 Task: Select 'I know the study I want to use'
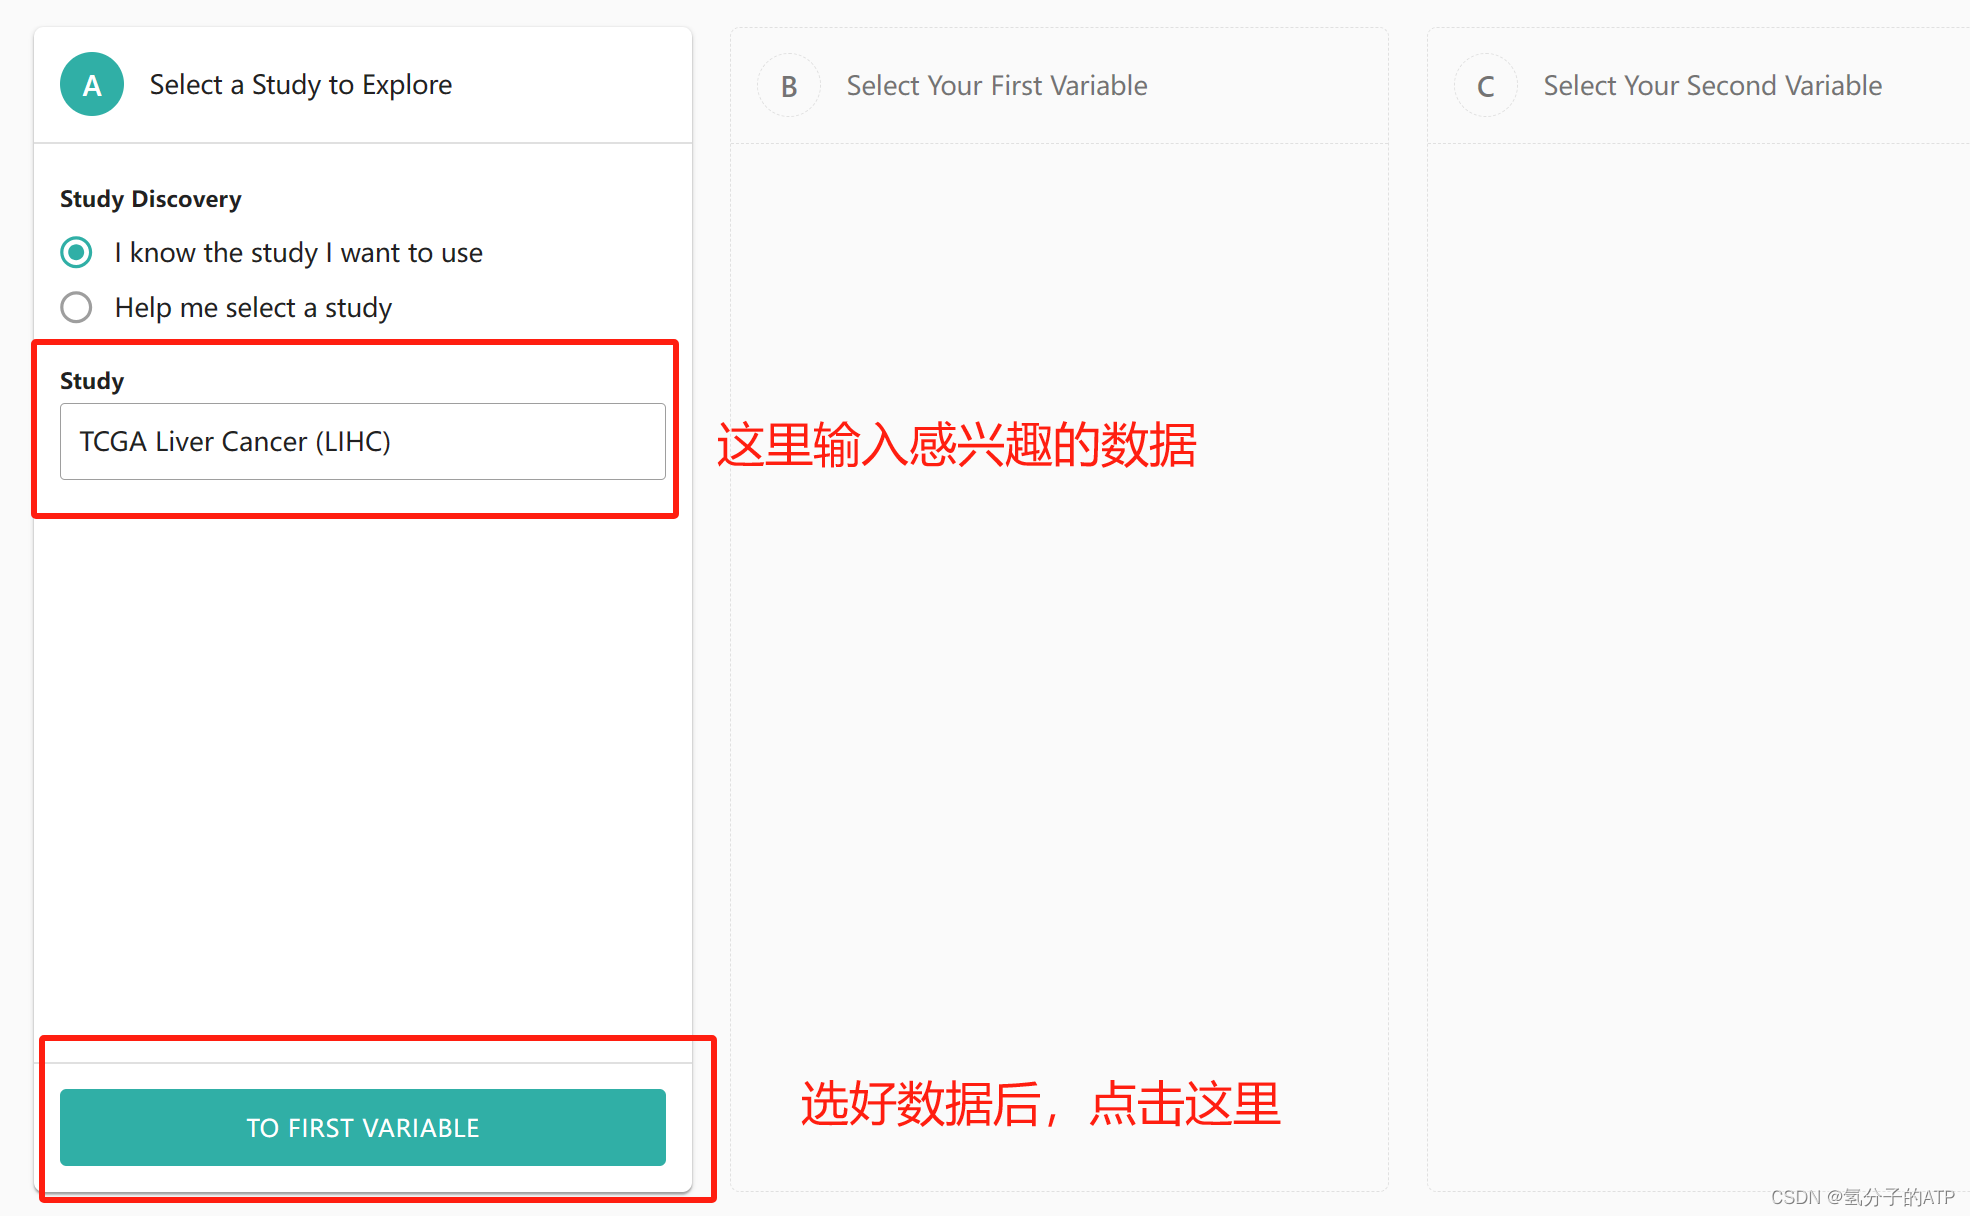(76, 252)
